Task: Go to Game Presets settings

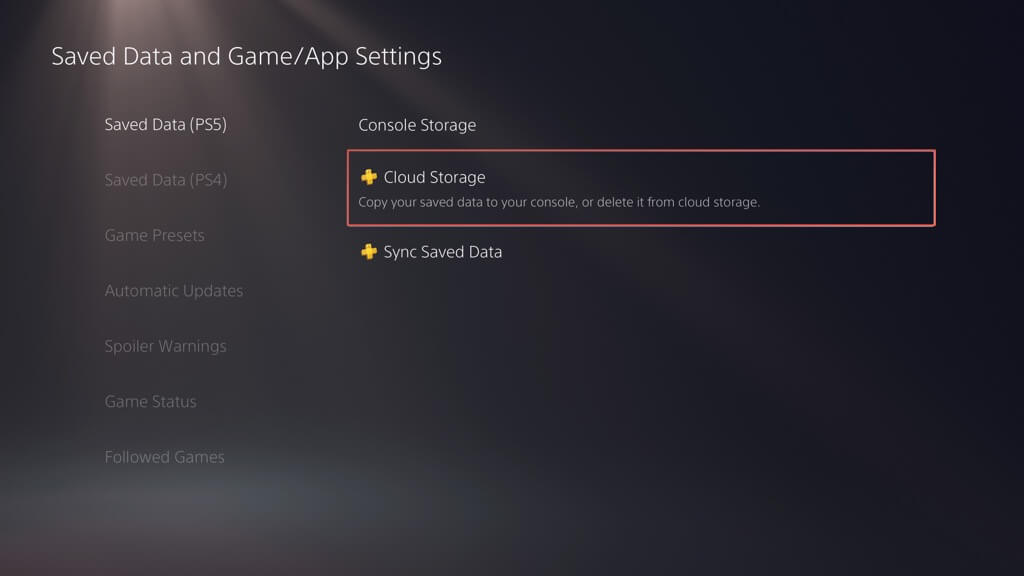Action: 154,236
